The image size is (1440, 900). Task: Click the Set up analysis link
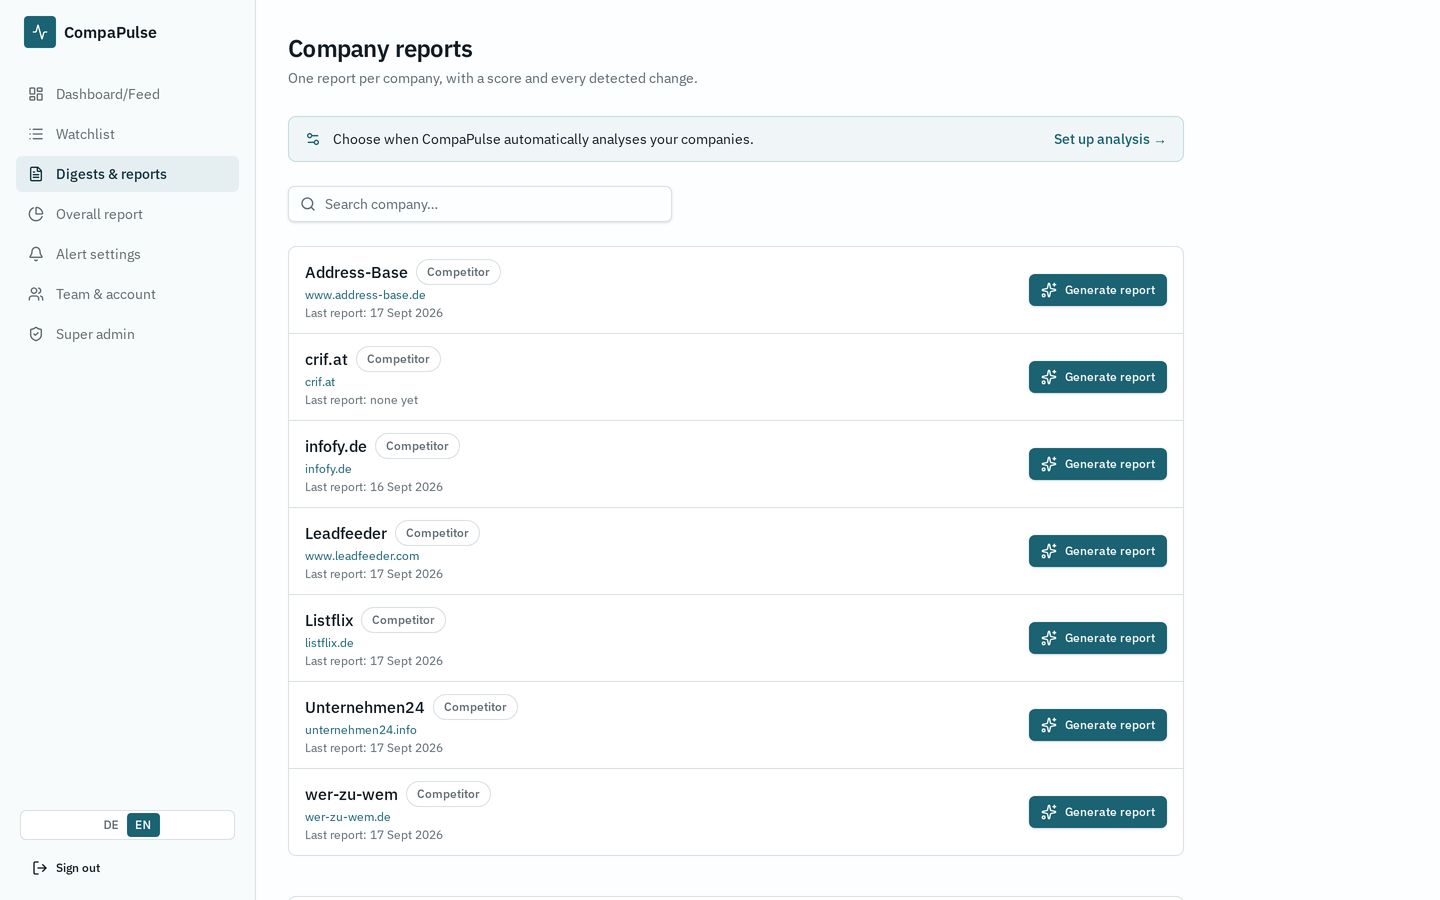click(1109, 139)
